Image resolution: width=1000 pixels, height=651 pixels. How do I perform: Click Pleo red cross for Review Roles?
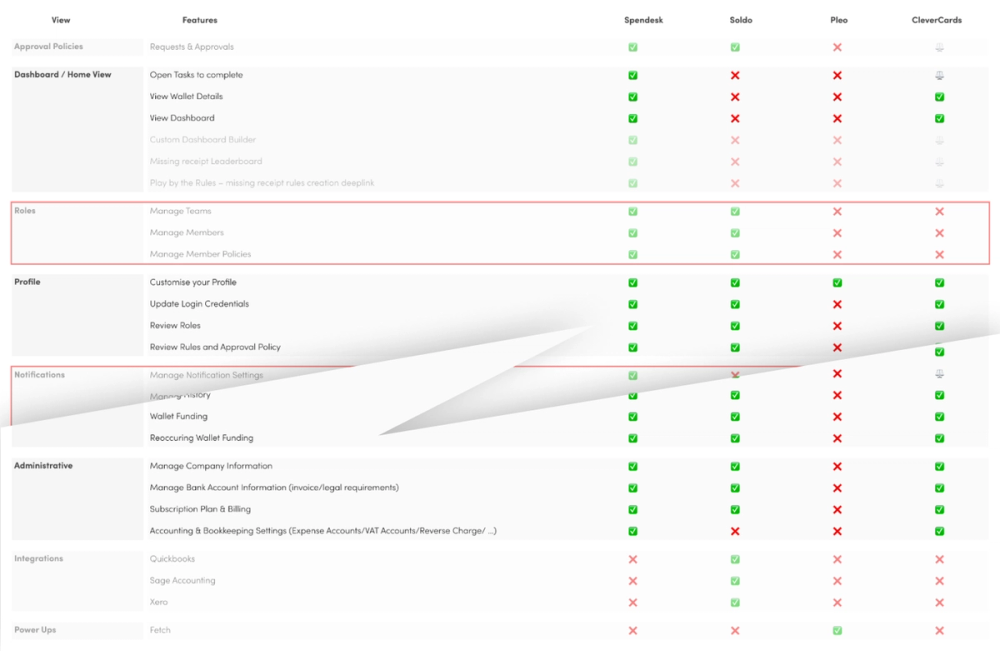coord(837,326)
